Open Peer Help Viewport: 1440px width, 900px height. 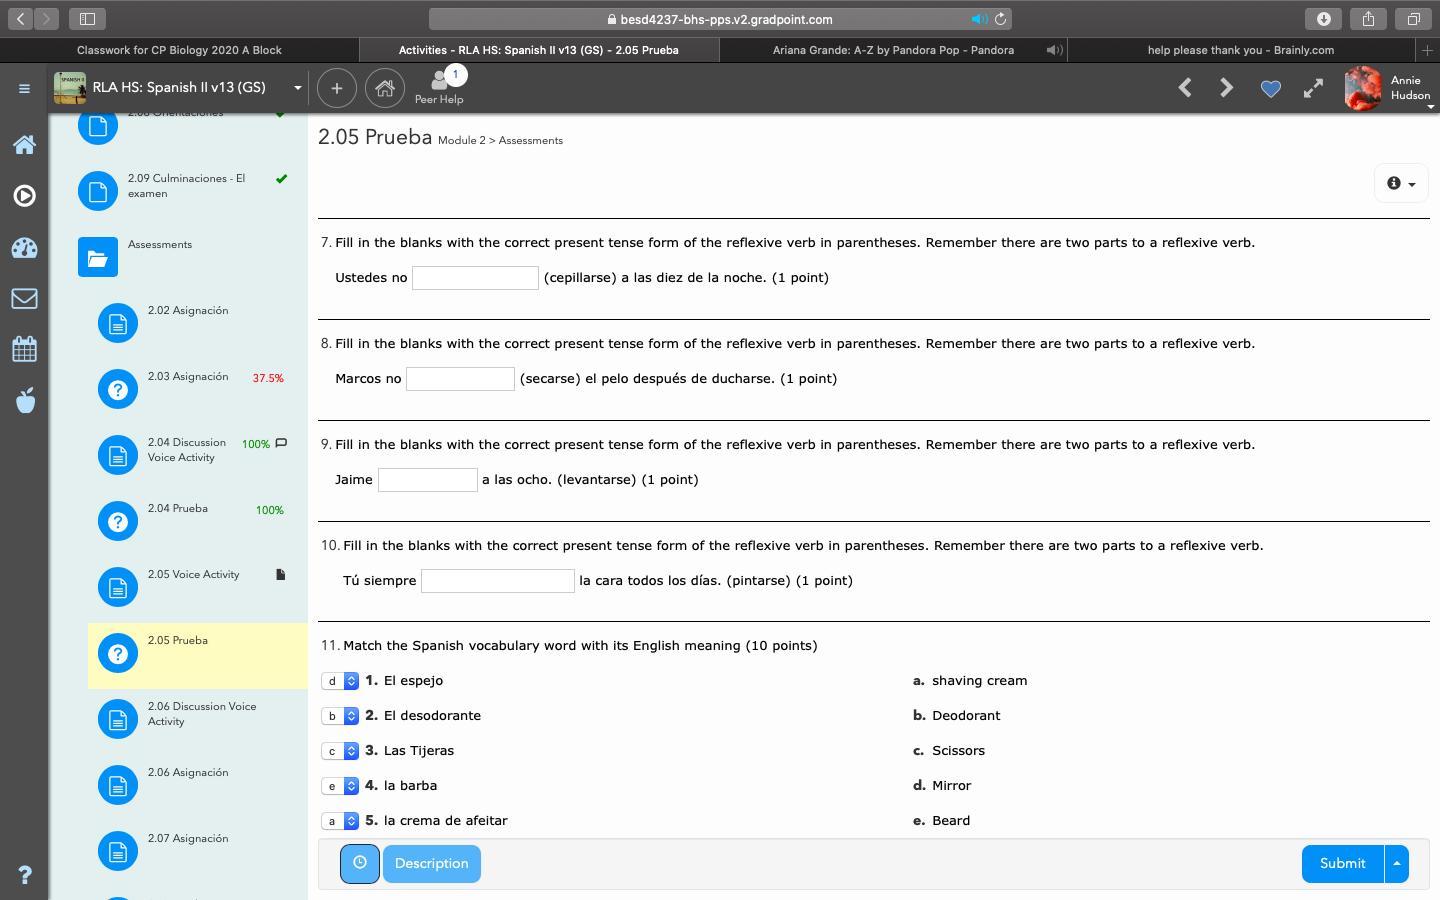pos(439,88)
